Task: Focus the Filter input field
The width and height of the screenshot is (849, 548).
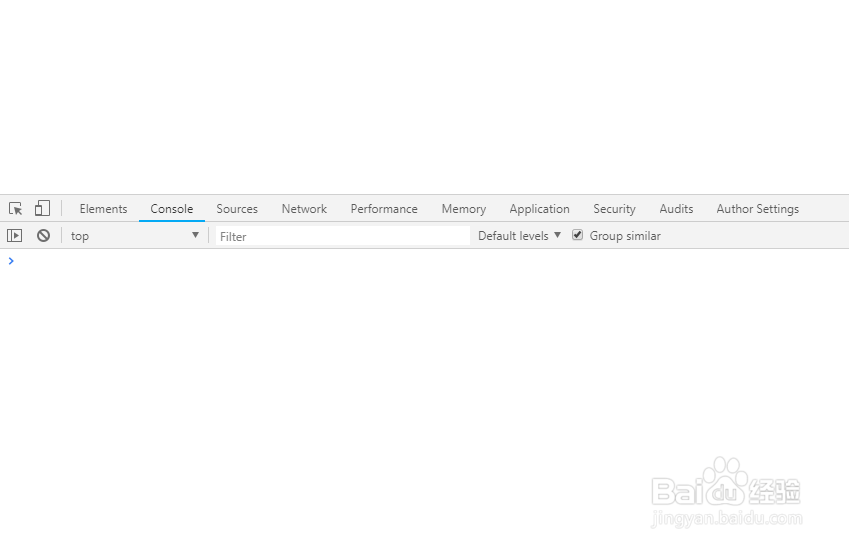Action: [343, 236]
